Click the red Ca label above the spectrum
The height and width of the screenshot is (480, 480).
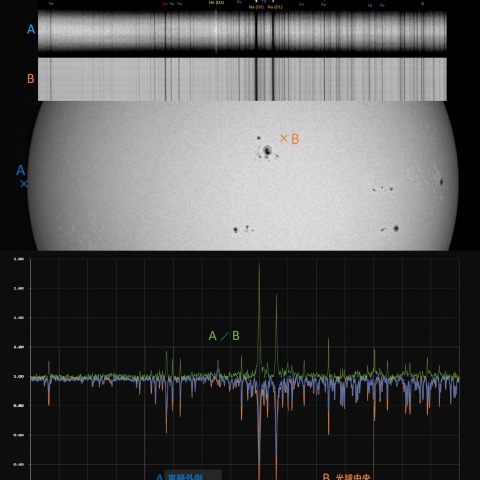pyautogui.click(x=165, y=4)
